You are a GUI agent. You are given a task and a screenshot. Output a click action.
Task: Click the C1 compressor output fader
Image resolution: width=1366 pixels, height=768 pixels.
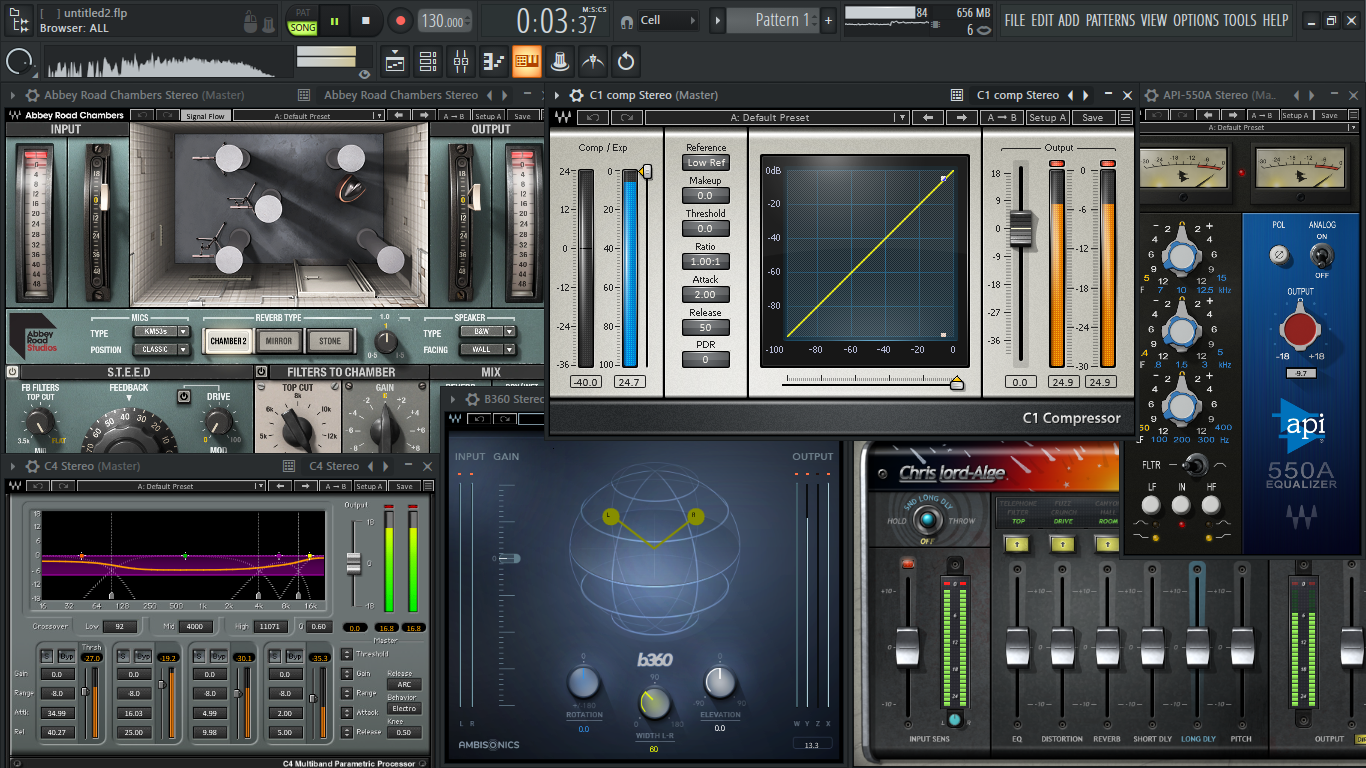(x=1020, y=229)
